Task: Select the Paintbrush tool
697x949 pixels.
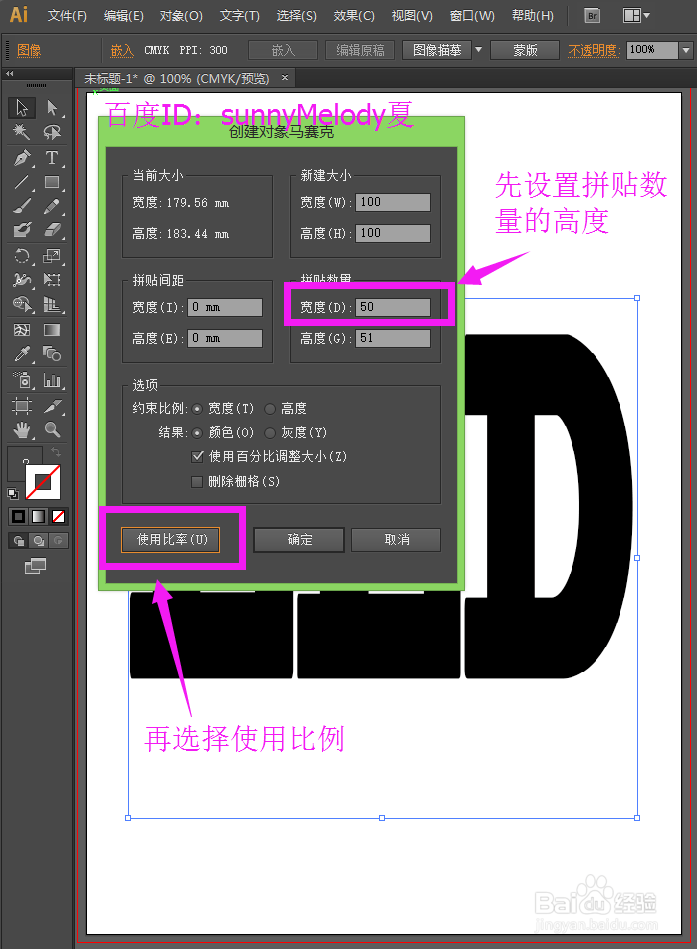Action: tap(22, 206)
